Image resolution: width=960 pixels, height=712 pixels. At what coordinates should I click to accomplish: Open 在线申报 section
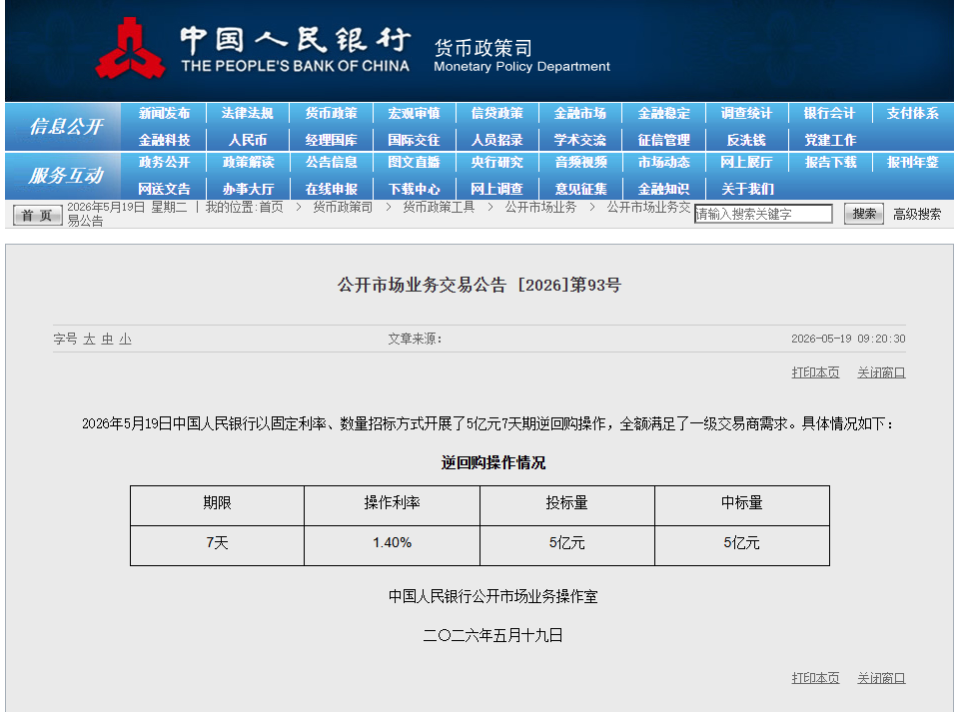(331, 189)
